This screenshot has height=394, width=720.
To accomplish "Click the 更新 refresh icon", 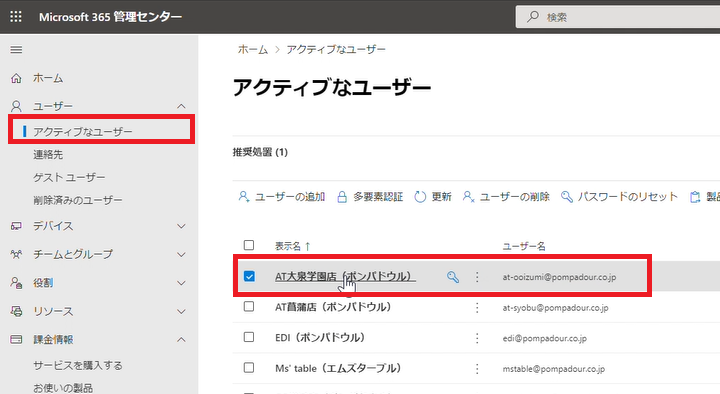I will tap(420, 197).
